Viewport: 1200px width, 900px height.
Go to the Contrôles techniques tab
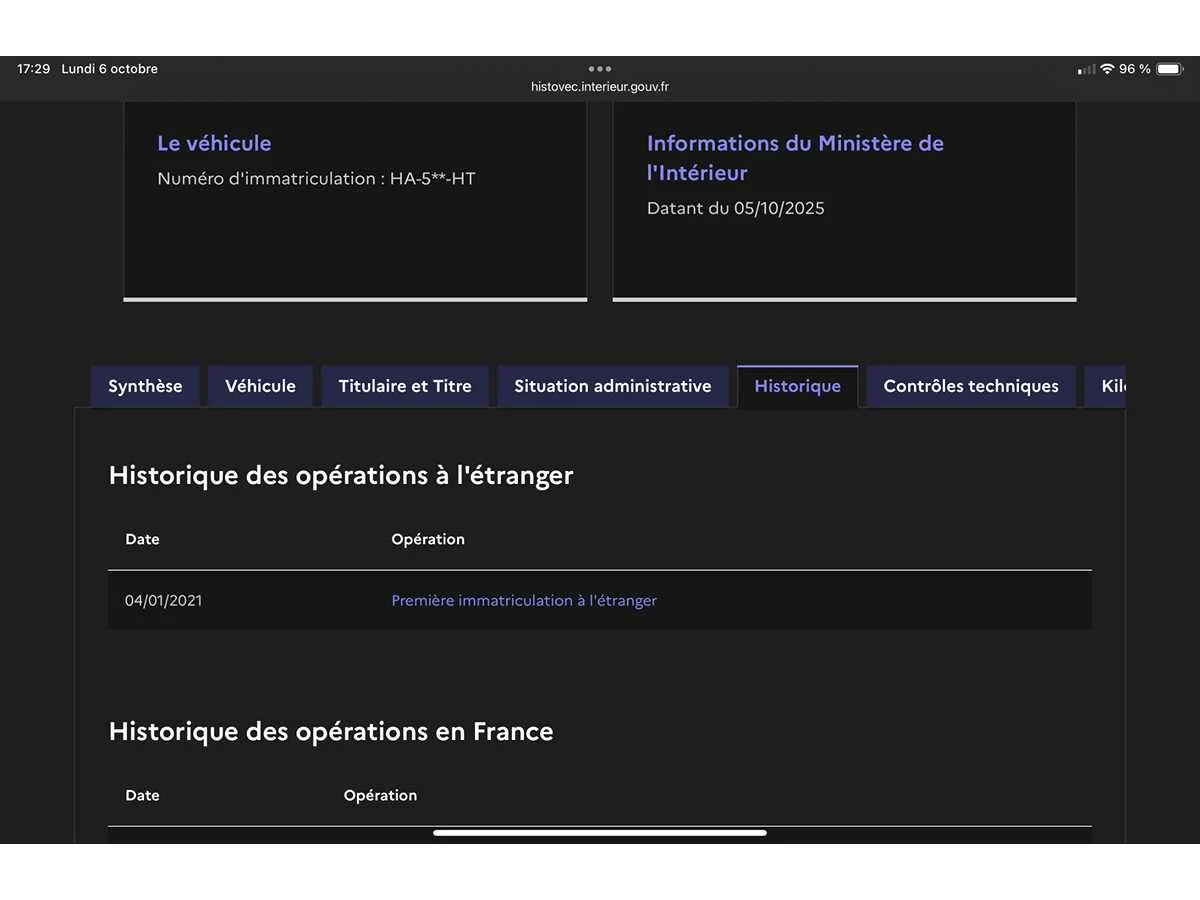coord(971,386)
